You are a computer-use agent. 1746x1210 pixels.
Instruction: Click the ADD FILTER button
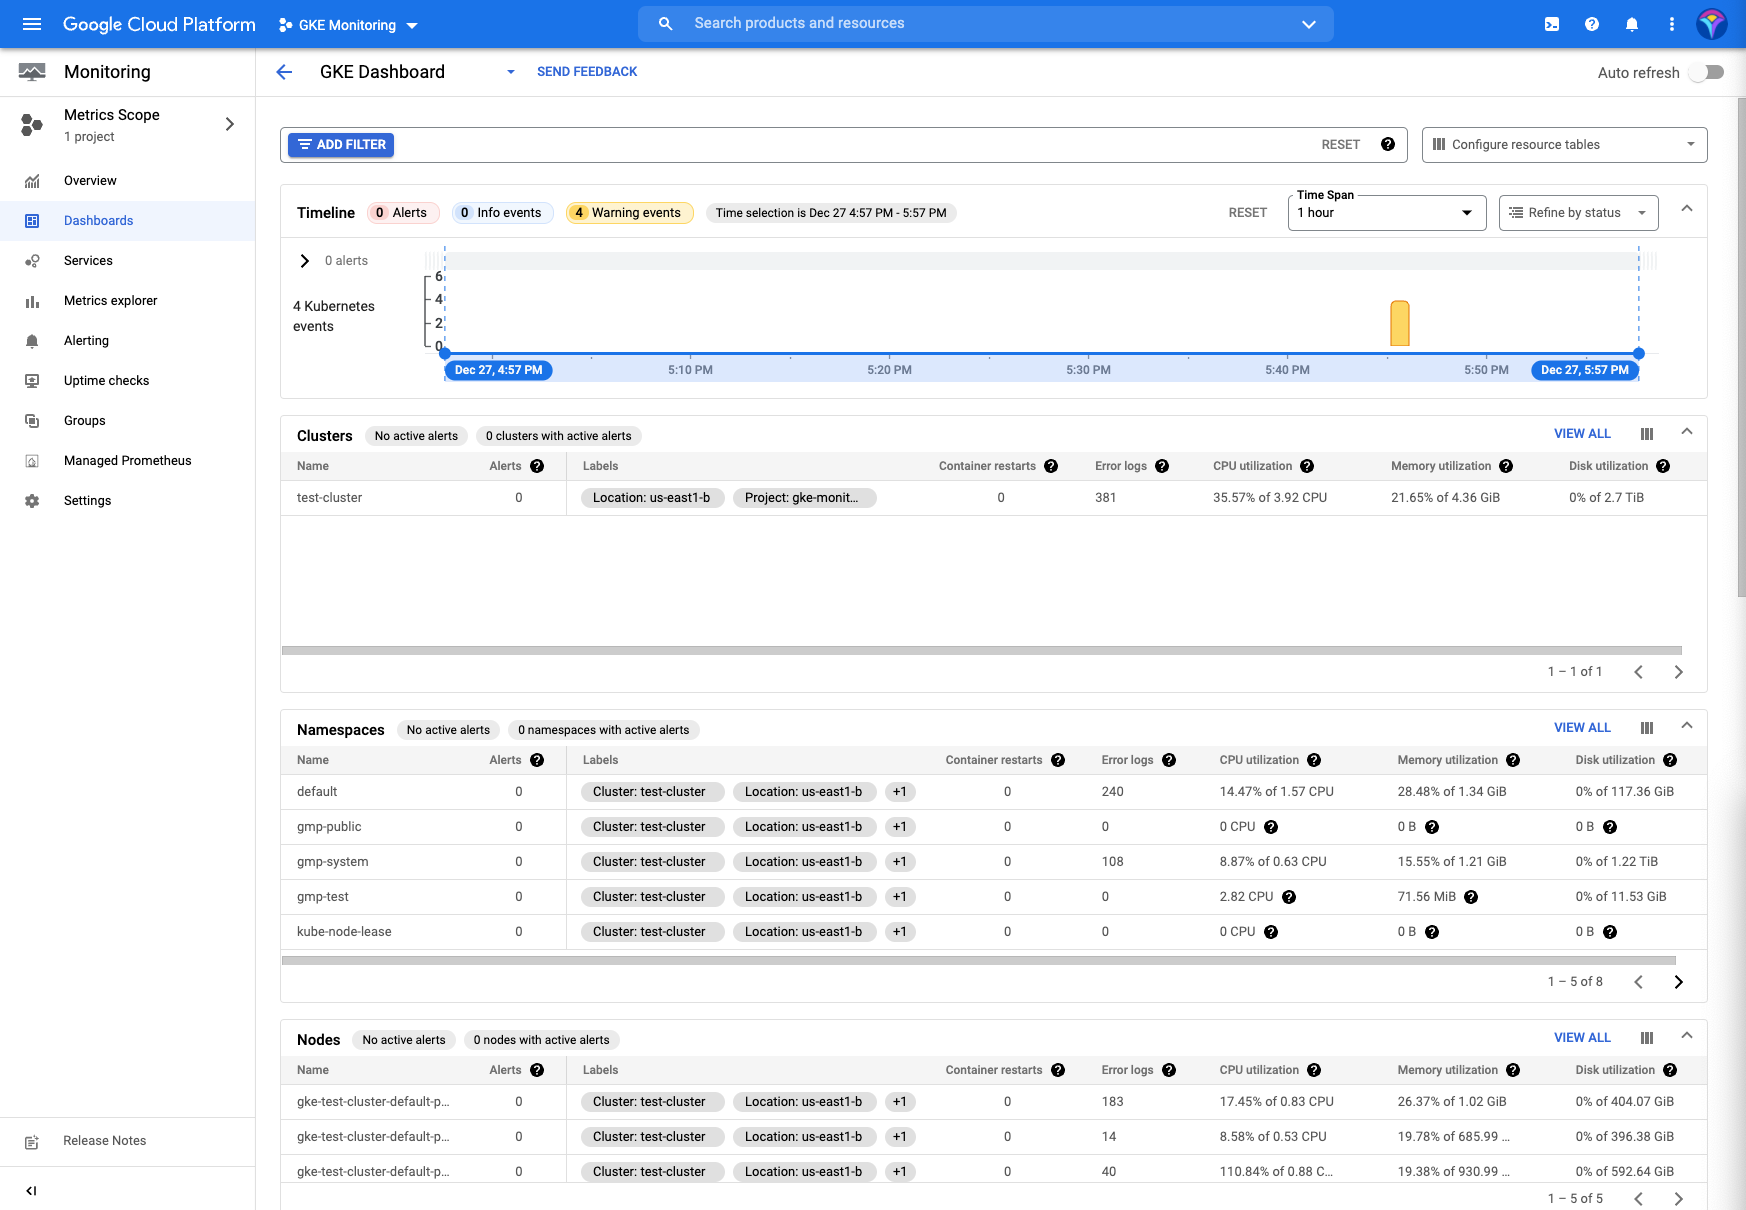click(x=341, y=145)
